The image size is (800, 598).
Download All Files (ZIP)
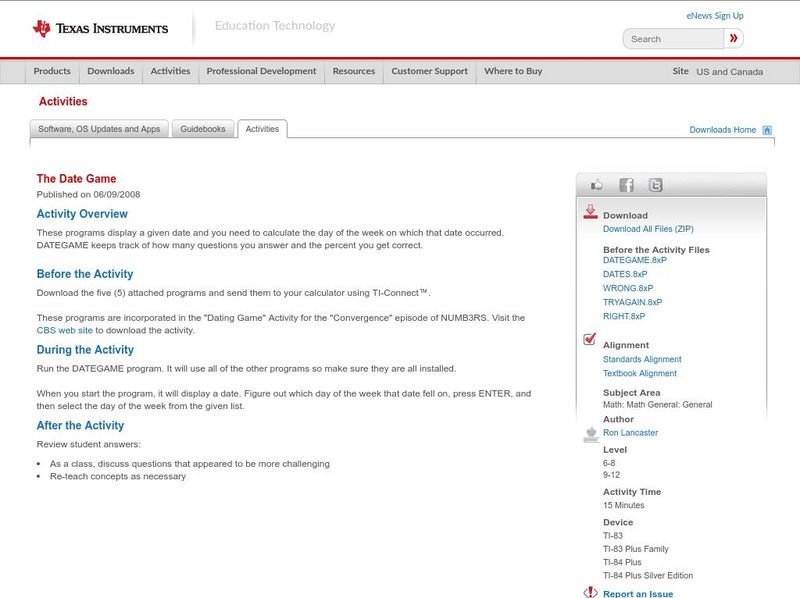650,226
